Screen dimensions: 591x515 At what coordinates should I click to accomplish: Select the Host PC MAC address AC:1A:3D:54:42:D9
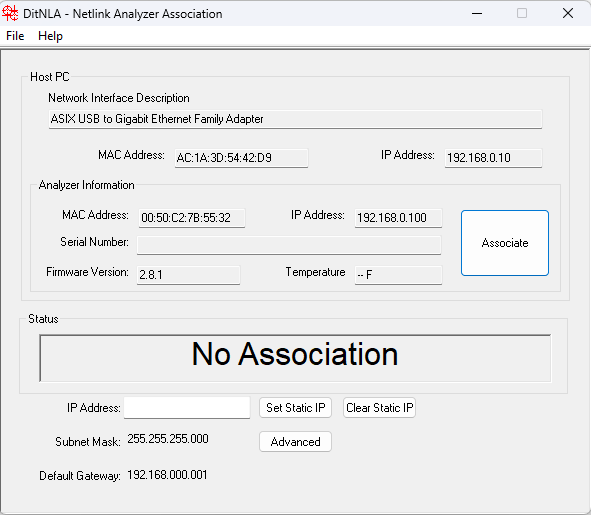coord(241,158)
